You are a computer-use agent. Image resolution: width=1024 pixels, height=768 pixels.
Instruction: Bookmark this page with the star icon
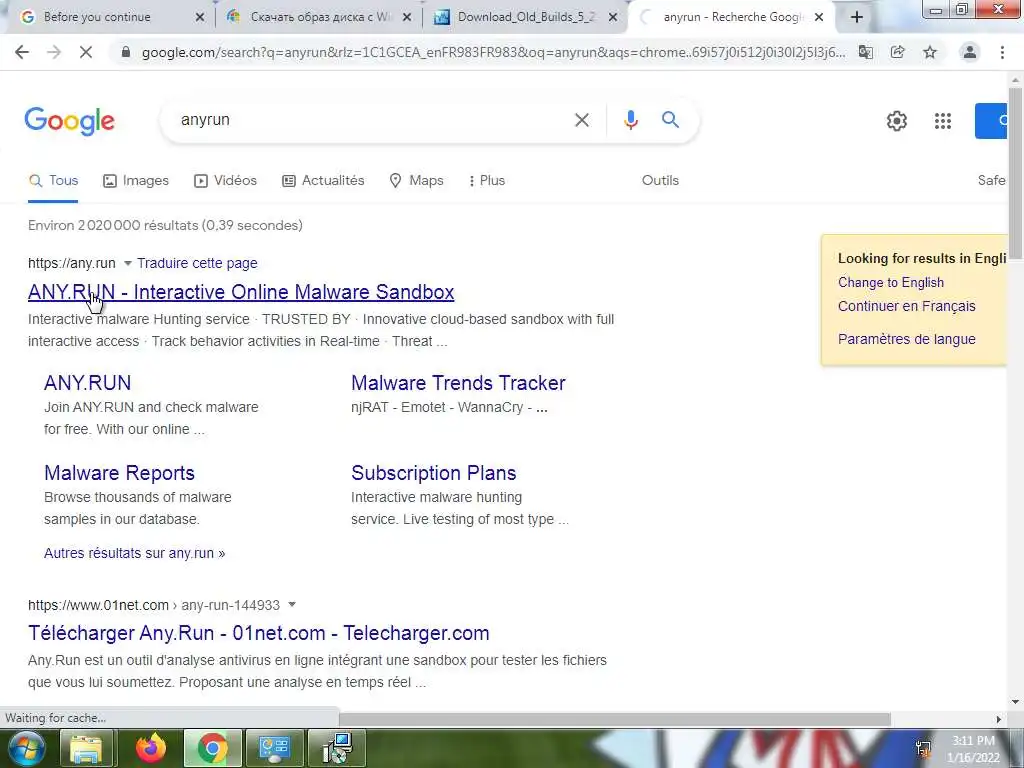pos(930,52)
